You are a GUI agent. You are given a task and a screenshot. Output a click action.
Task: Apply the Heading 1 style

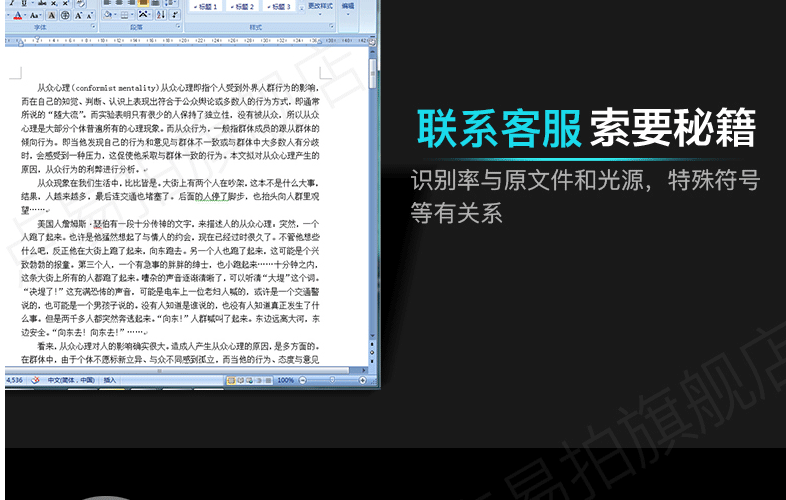point(205,6)
